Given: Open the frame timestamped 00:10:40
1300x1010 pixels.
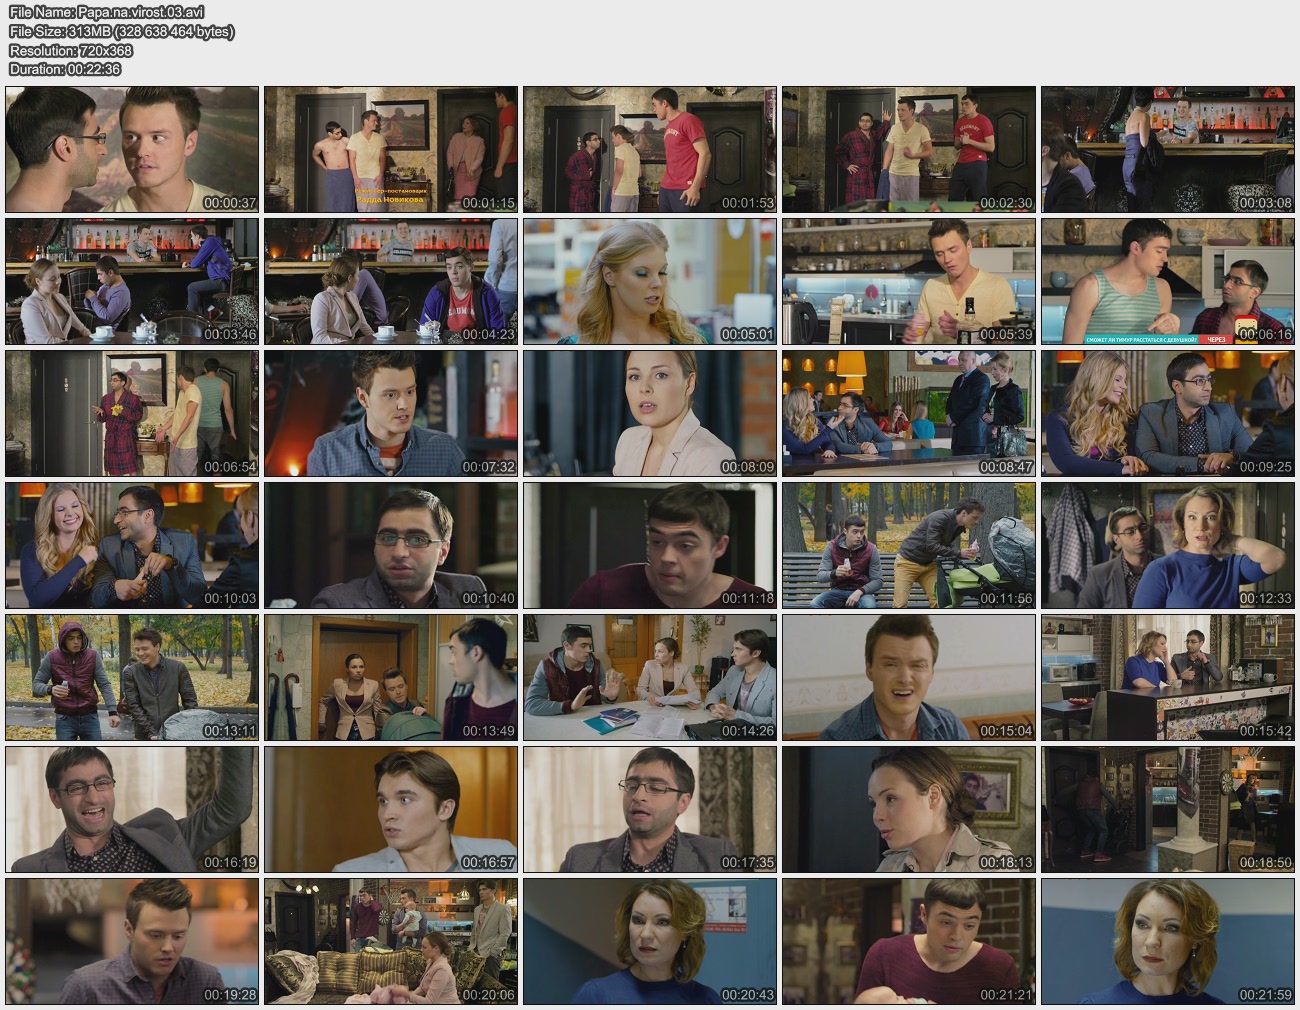Looking at the screenshot, I should (x=391, y=545).
